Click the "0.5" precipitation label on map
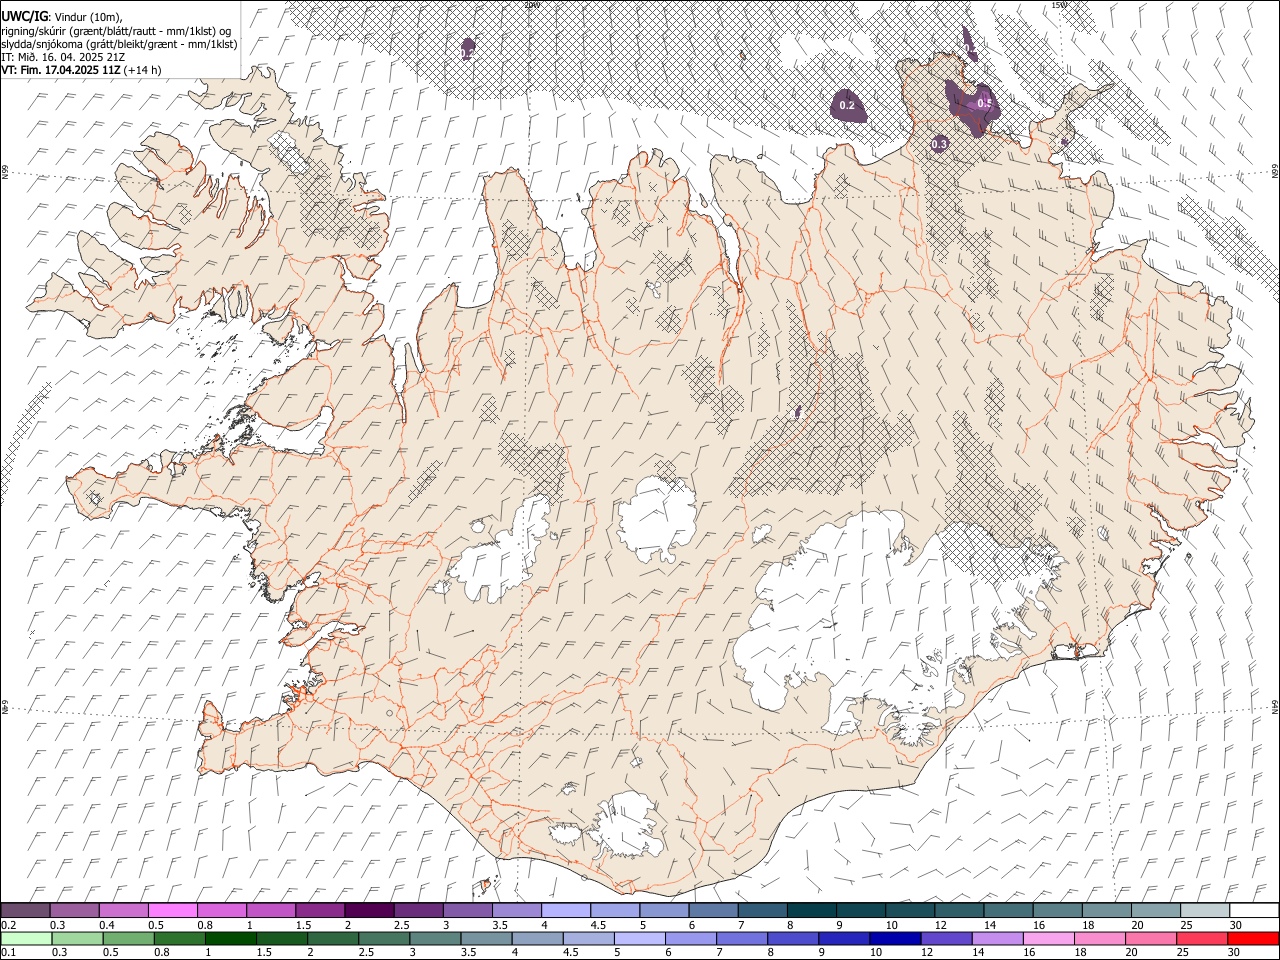 click(x=984, y=104)
